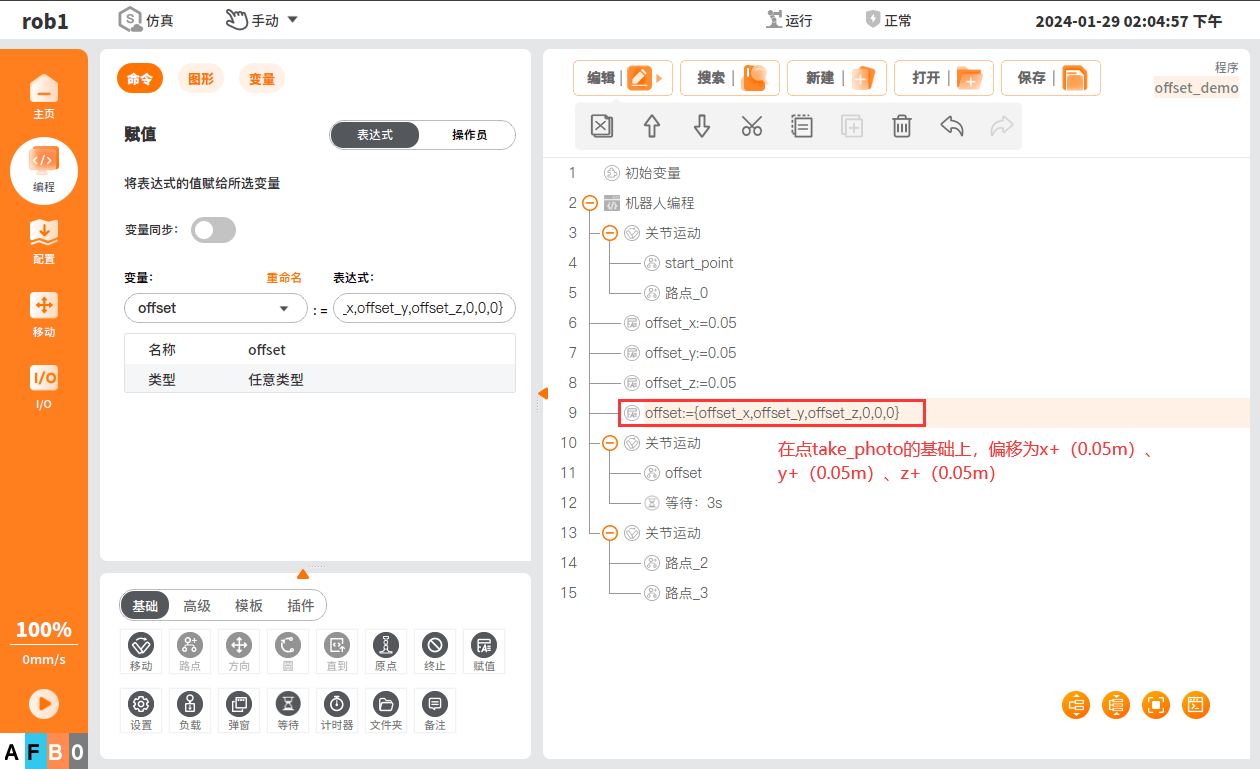Screen dimensions: 1260x769
Task: Click the undo arrow icon
Action: (951, 126)
